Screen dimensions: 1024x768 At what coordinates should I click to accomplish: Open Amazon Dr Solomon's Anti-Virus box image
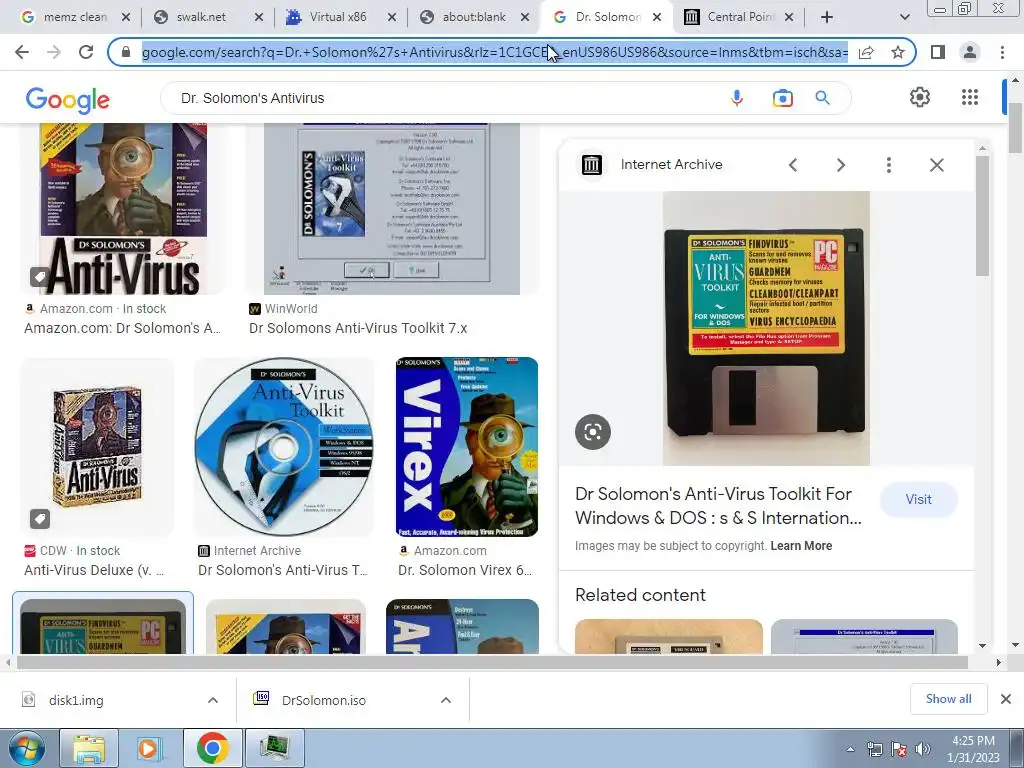click(x=123, y=209)
